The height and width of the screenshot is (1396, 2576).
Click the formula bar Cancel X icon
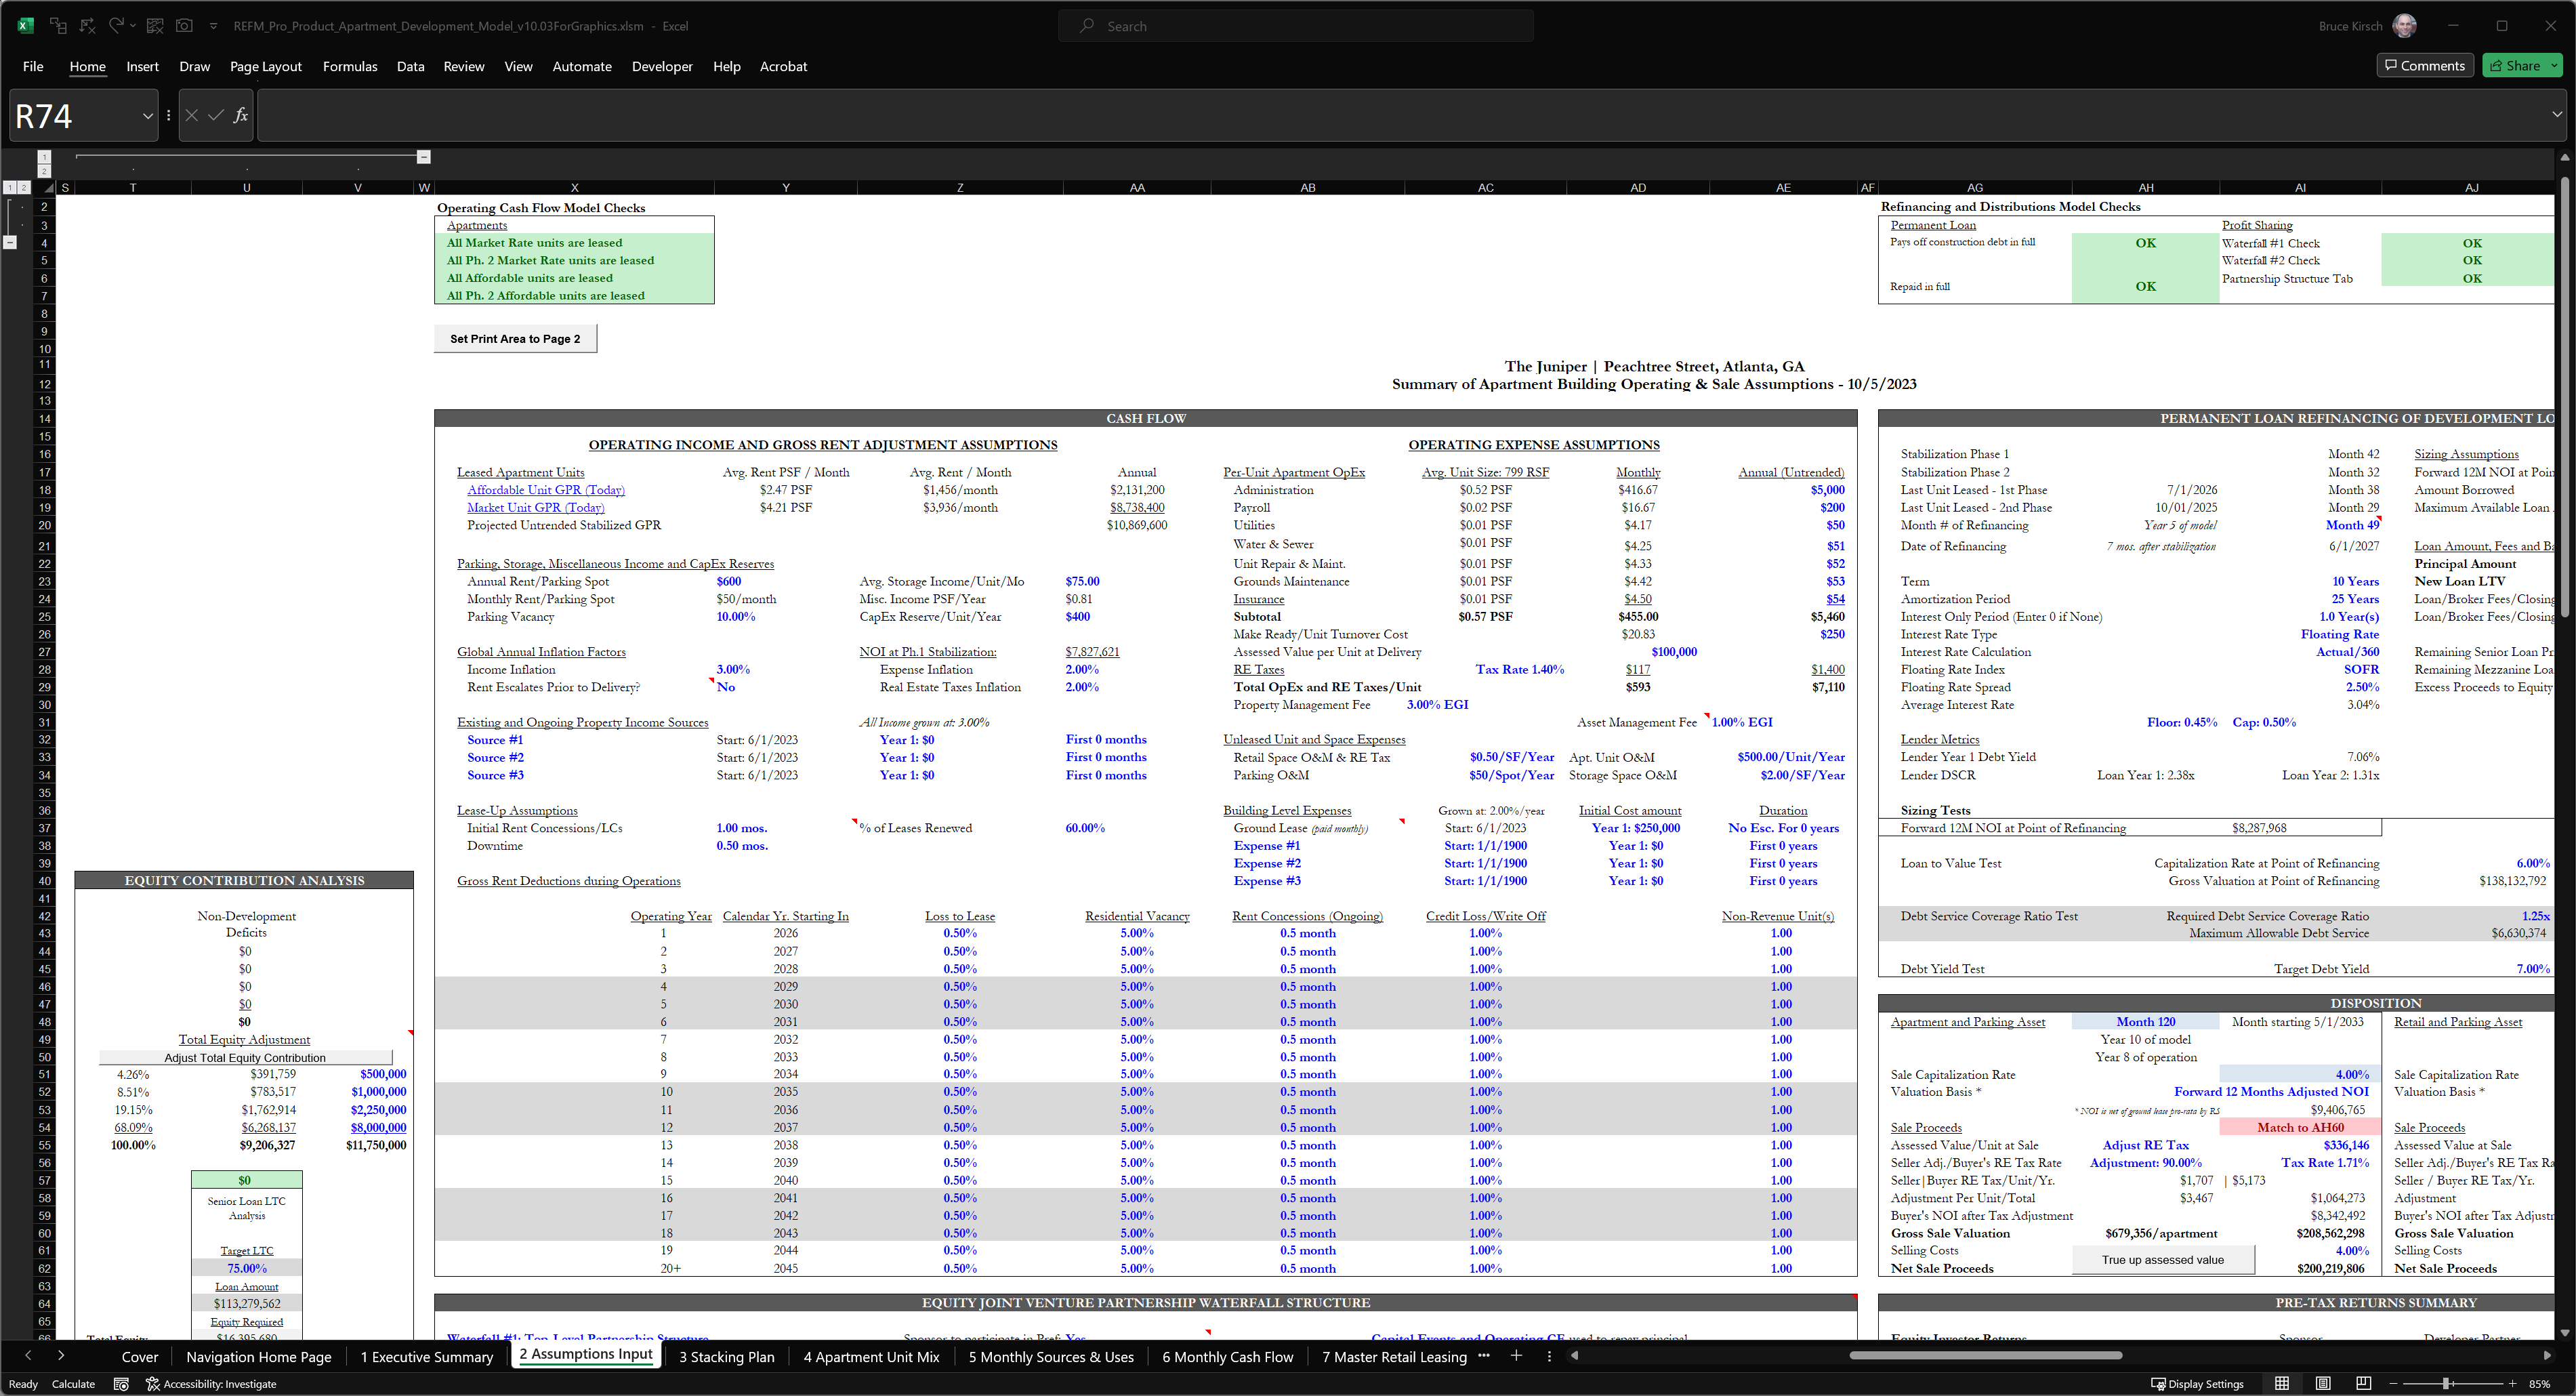pyautogui.click(x=192, y=116)
